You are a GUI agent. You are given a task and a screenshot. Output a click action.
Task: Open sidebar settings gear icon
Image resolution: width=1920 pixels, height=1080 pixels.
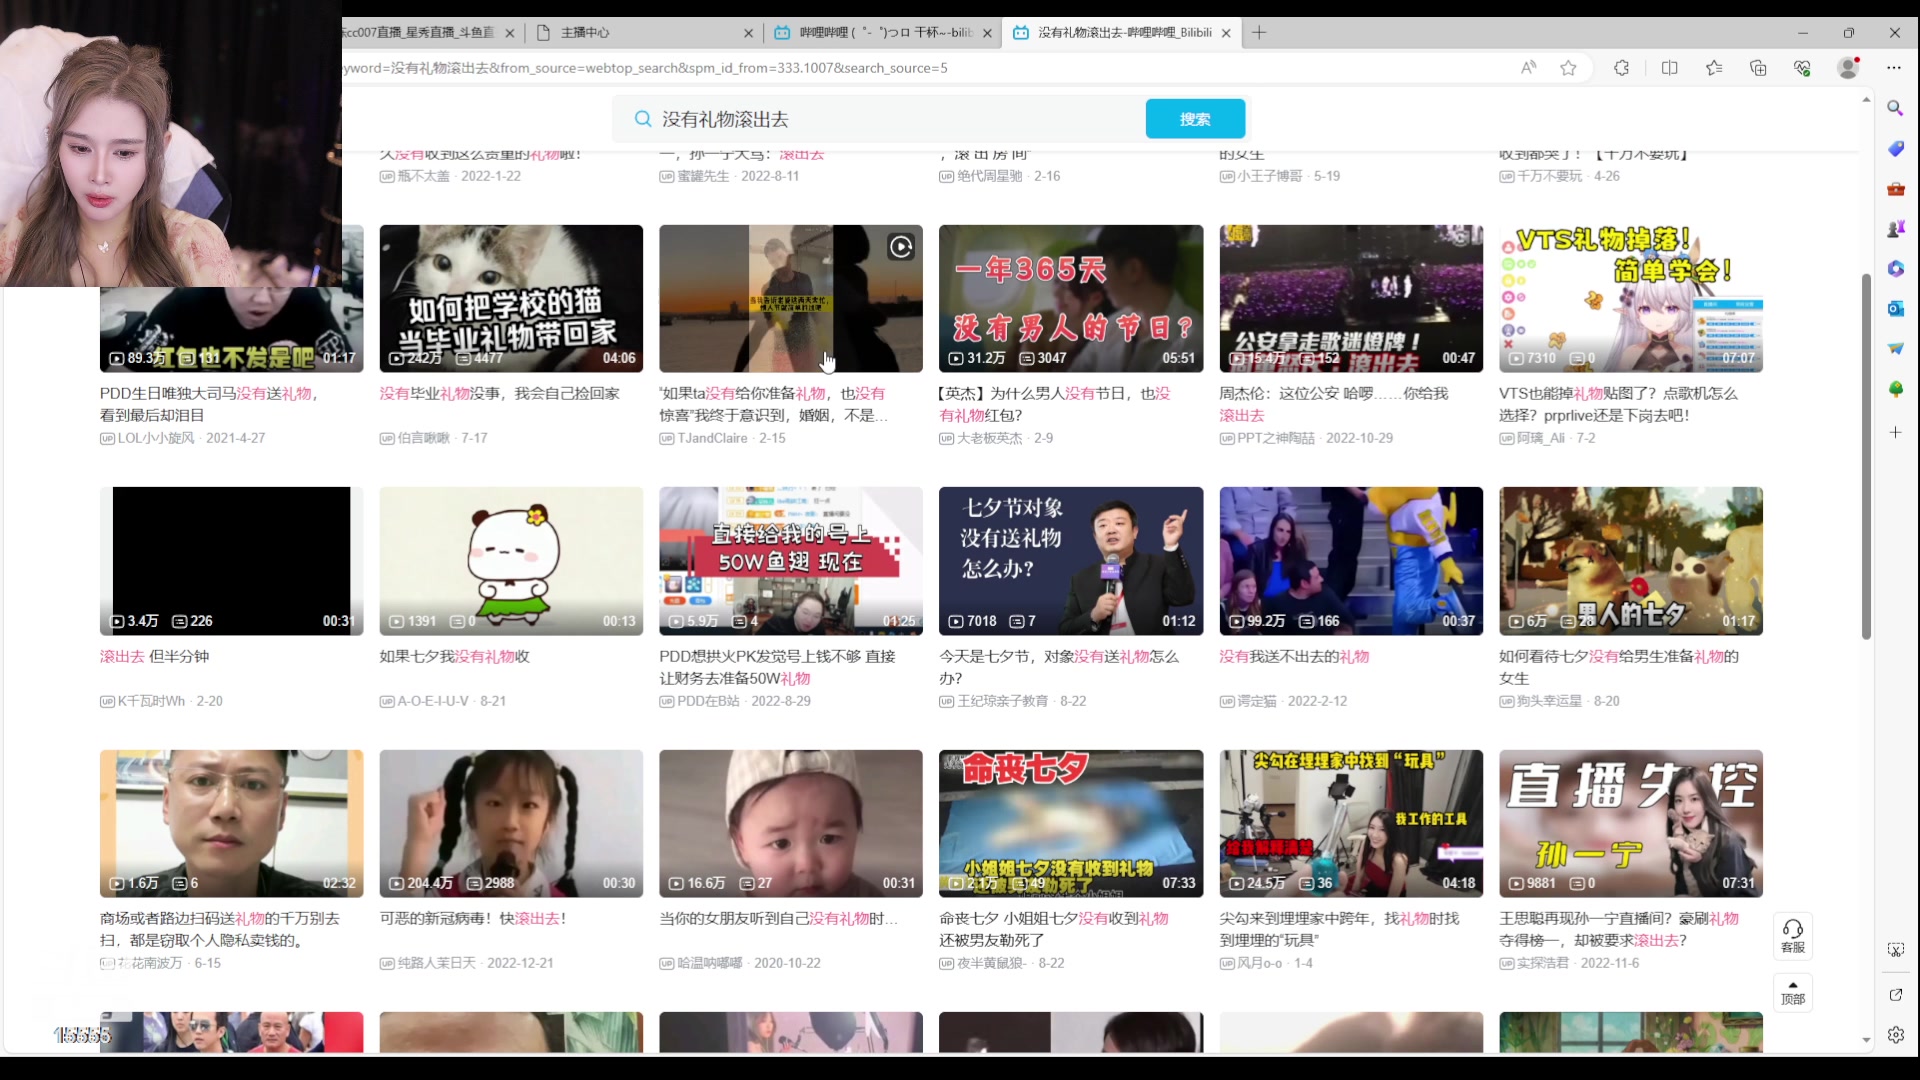[x=1895, y=1035]
